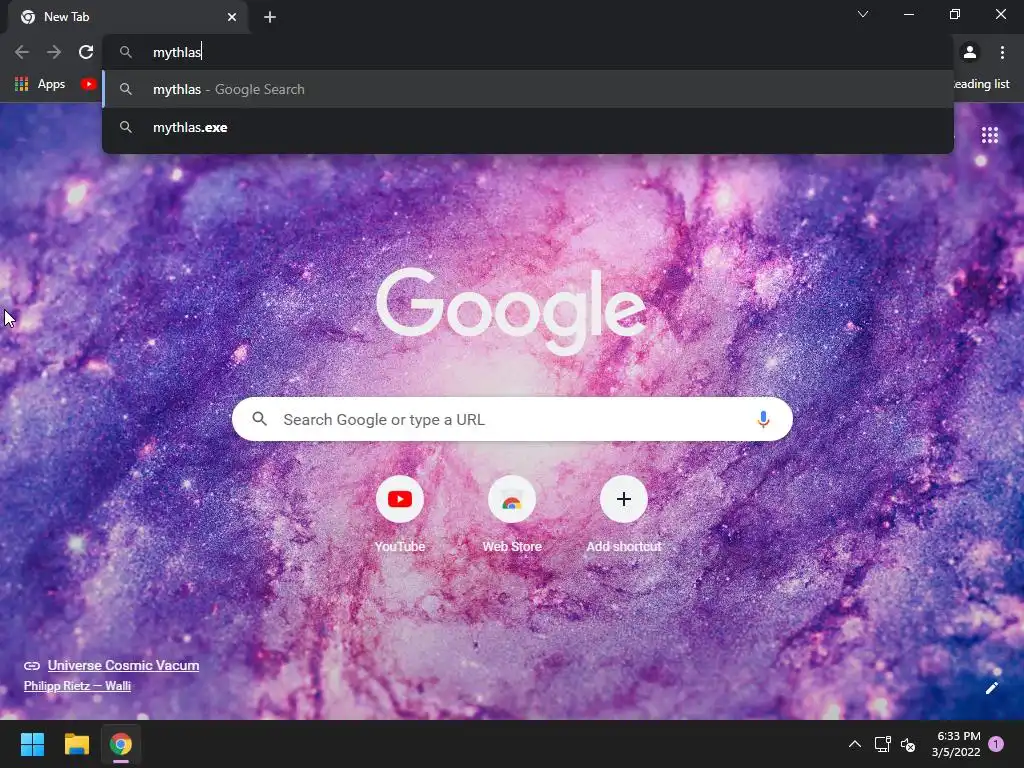Open the muted volume tray icon
Screen dimensions: 1024x768
point(908,744)
